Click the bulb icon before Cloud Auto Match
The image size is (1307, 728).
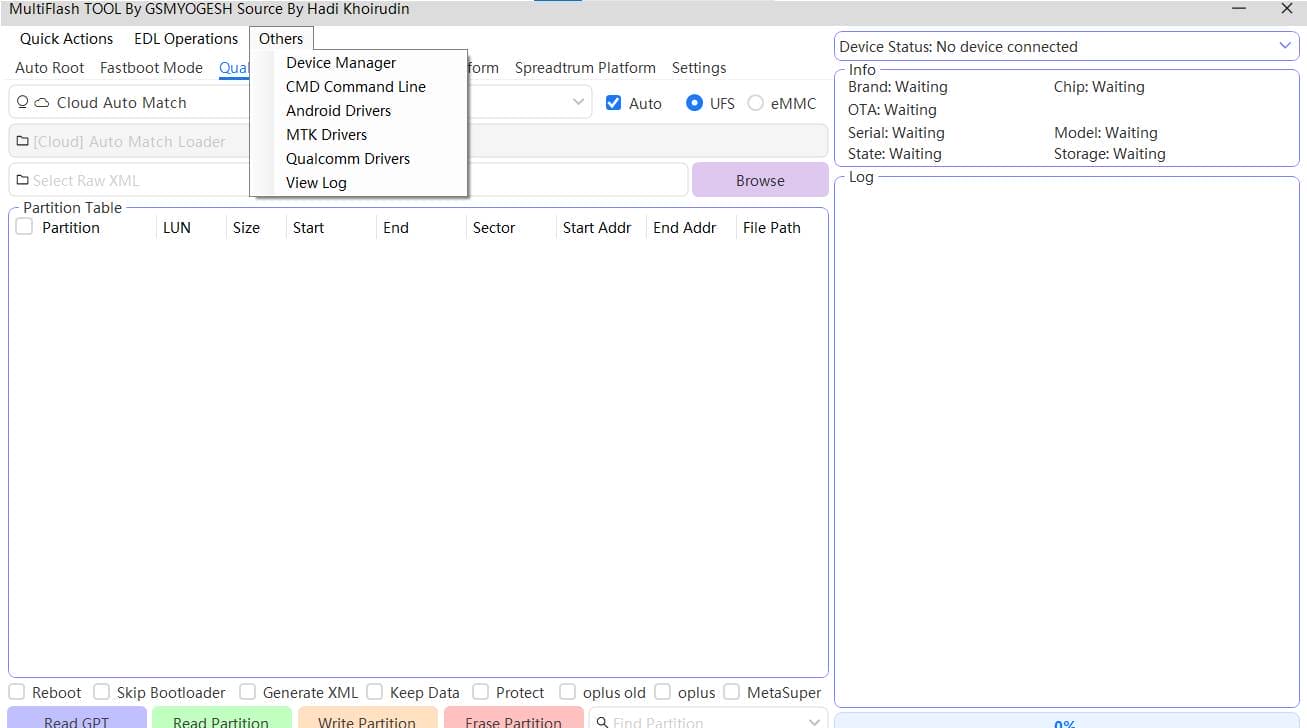tap(22, 102)
